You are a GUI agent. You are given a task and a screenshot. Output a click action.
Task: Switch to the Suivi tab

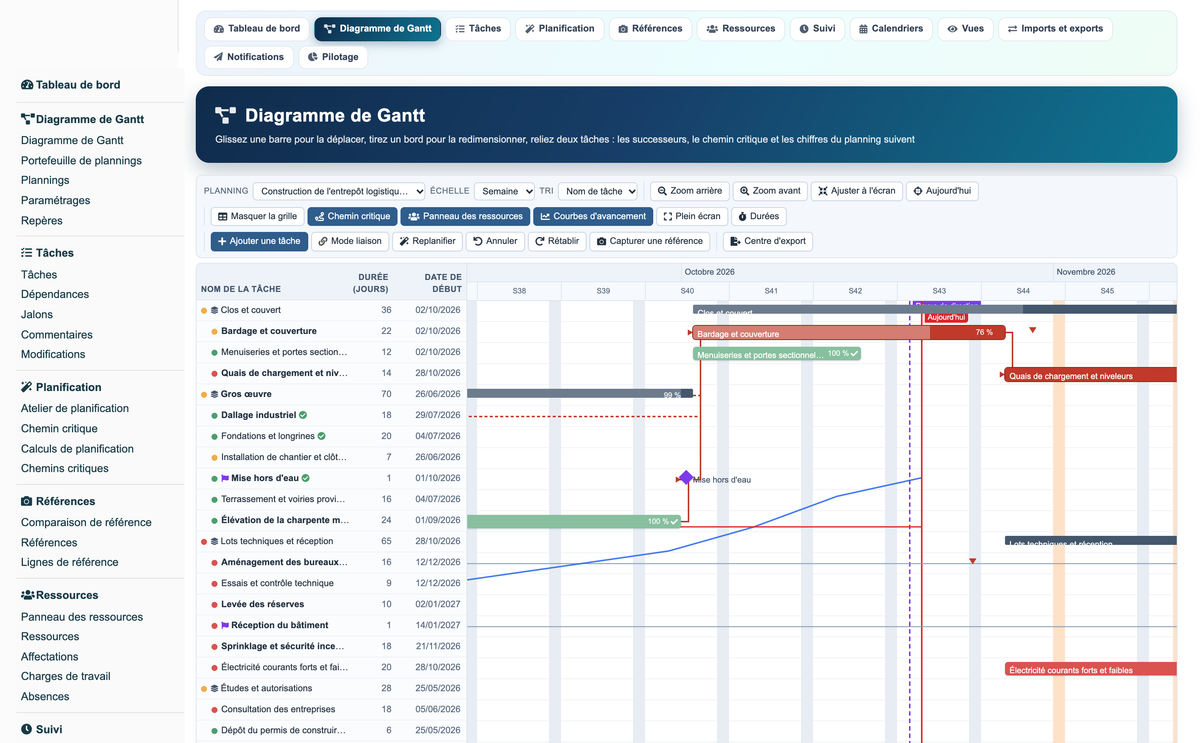[817, 29]
